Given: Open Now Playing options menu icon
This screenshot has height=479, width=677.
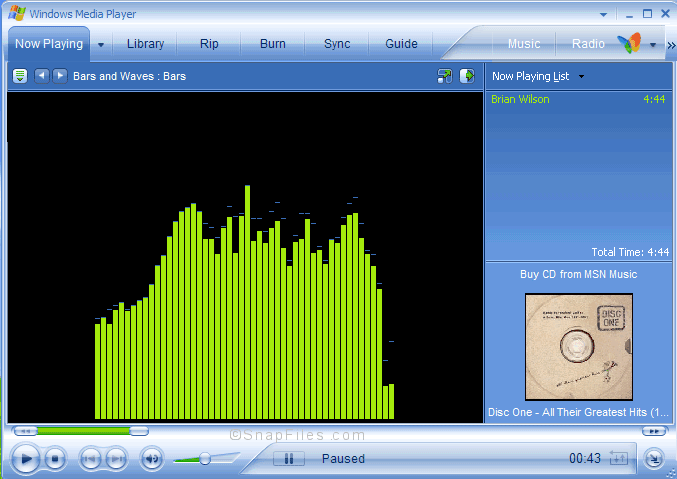Looking at the screenshot, I should point(20,76).
